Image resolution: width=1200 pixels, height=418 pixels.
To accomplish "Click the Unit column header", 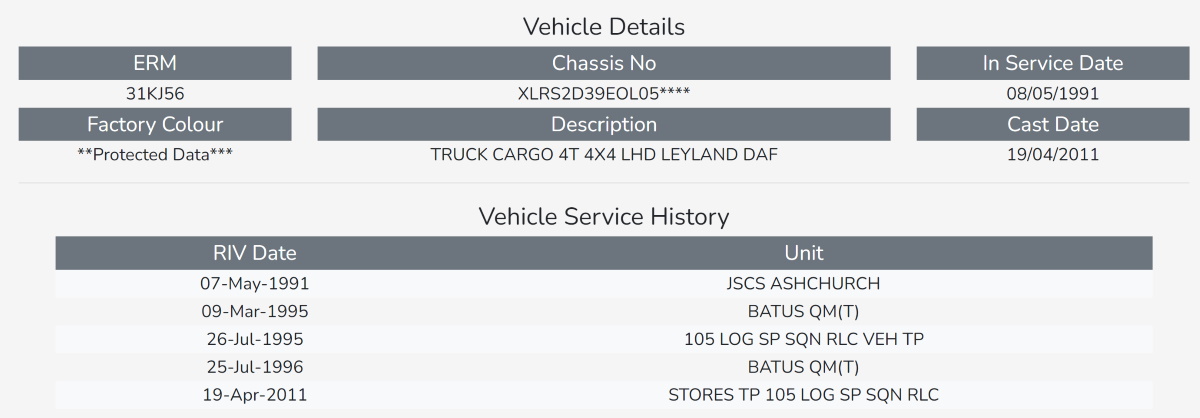I will [804, 253].
